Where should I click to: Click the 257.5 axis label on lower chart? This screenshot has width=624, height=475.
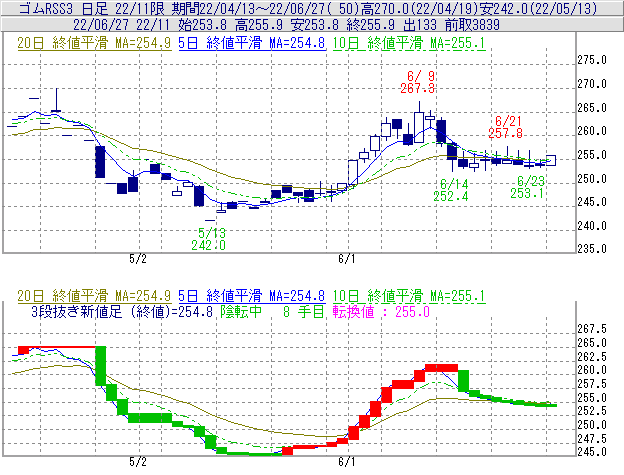coord(592,384)
